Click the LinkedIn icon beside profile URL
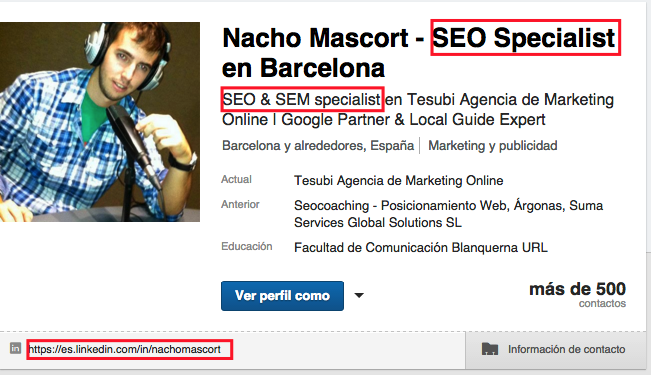651x375 pixels. (15, 348)
